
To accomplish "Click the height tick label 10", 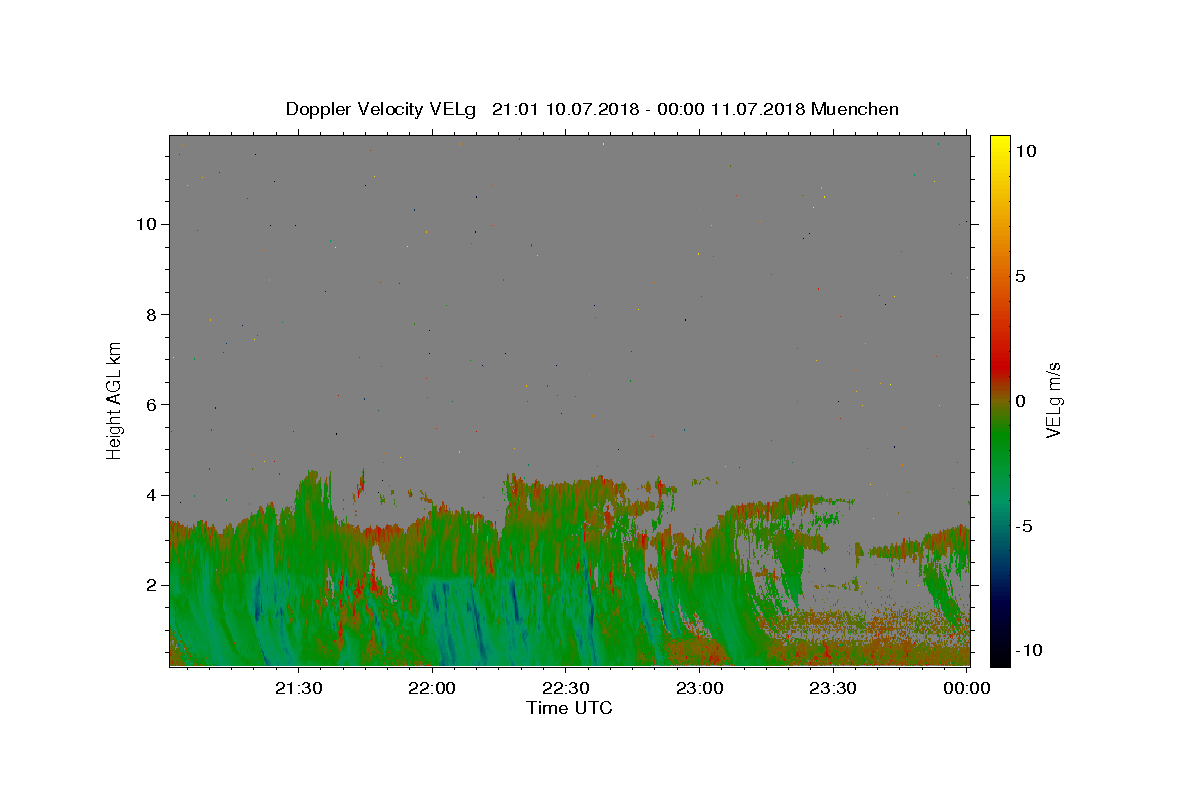I will pos(148,224).
